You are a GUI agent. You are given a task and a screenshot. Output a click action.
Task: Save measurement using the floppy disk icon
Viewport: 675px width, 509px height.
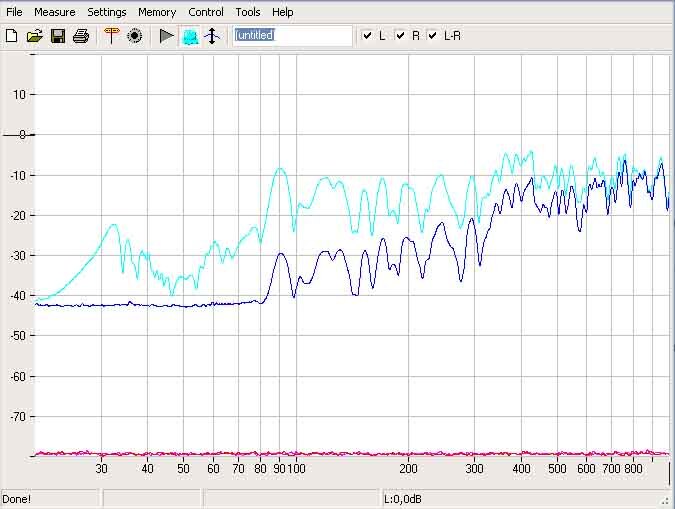click(57, 36)
